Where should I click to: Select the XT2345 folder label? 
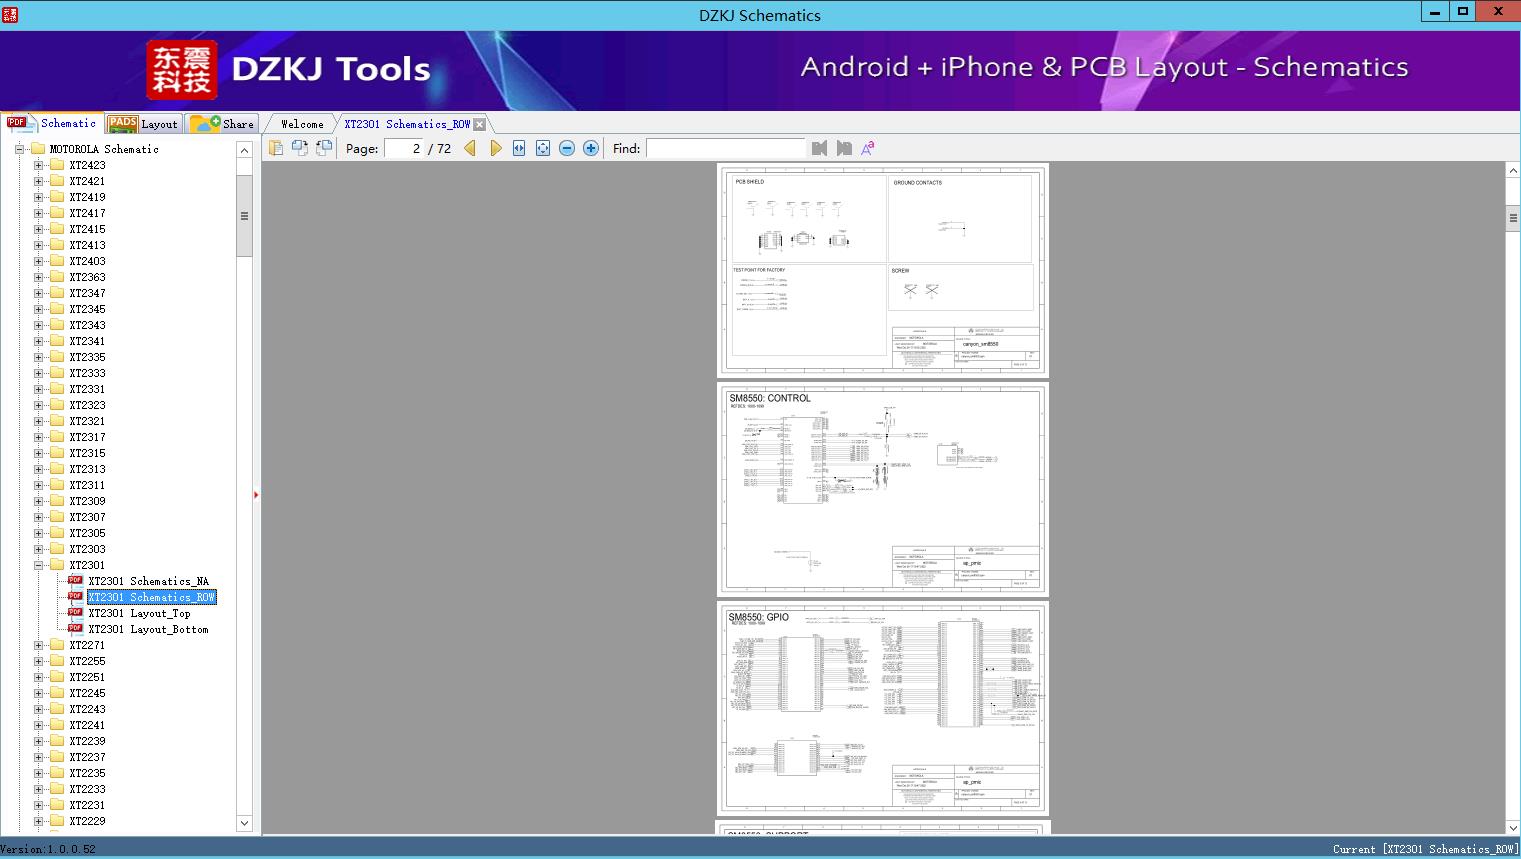click(x=87, y=309)
